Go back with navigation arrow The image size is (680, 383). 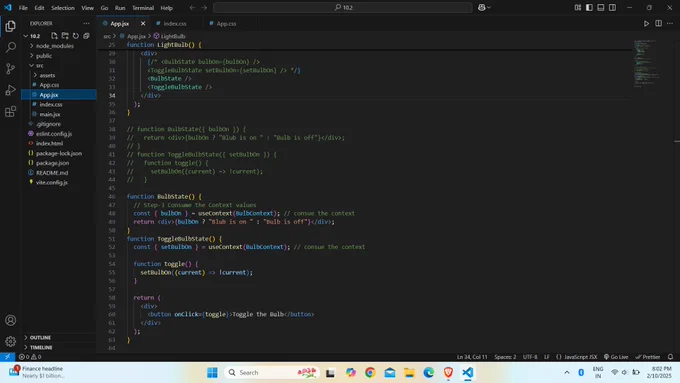[x=192, y=7]
